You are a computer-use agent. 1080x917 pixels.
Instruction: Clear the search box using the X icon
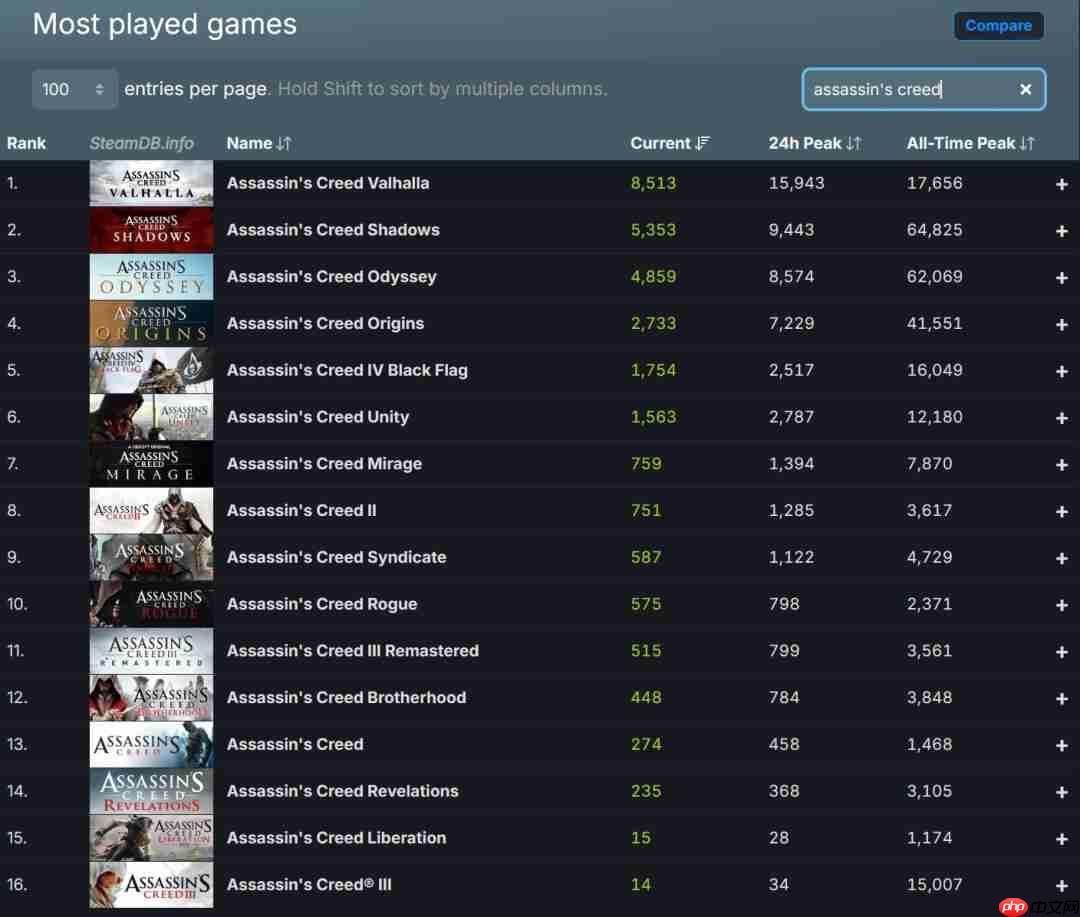(x=1026, y=89)
